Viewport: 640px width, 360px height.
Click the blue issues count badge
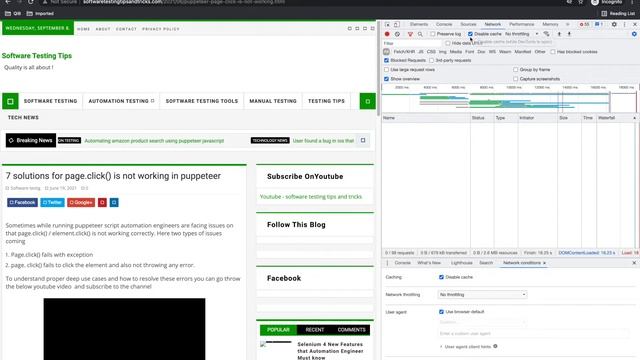(599, 24)
